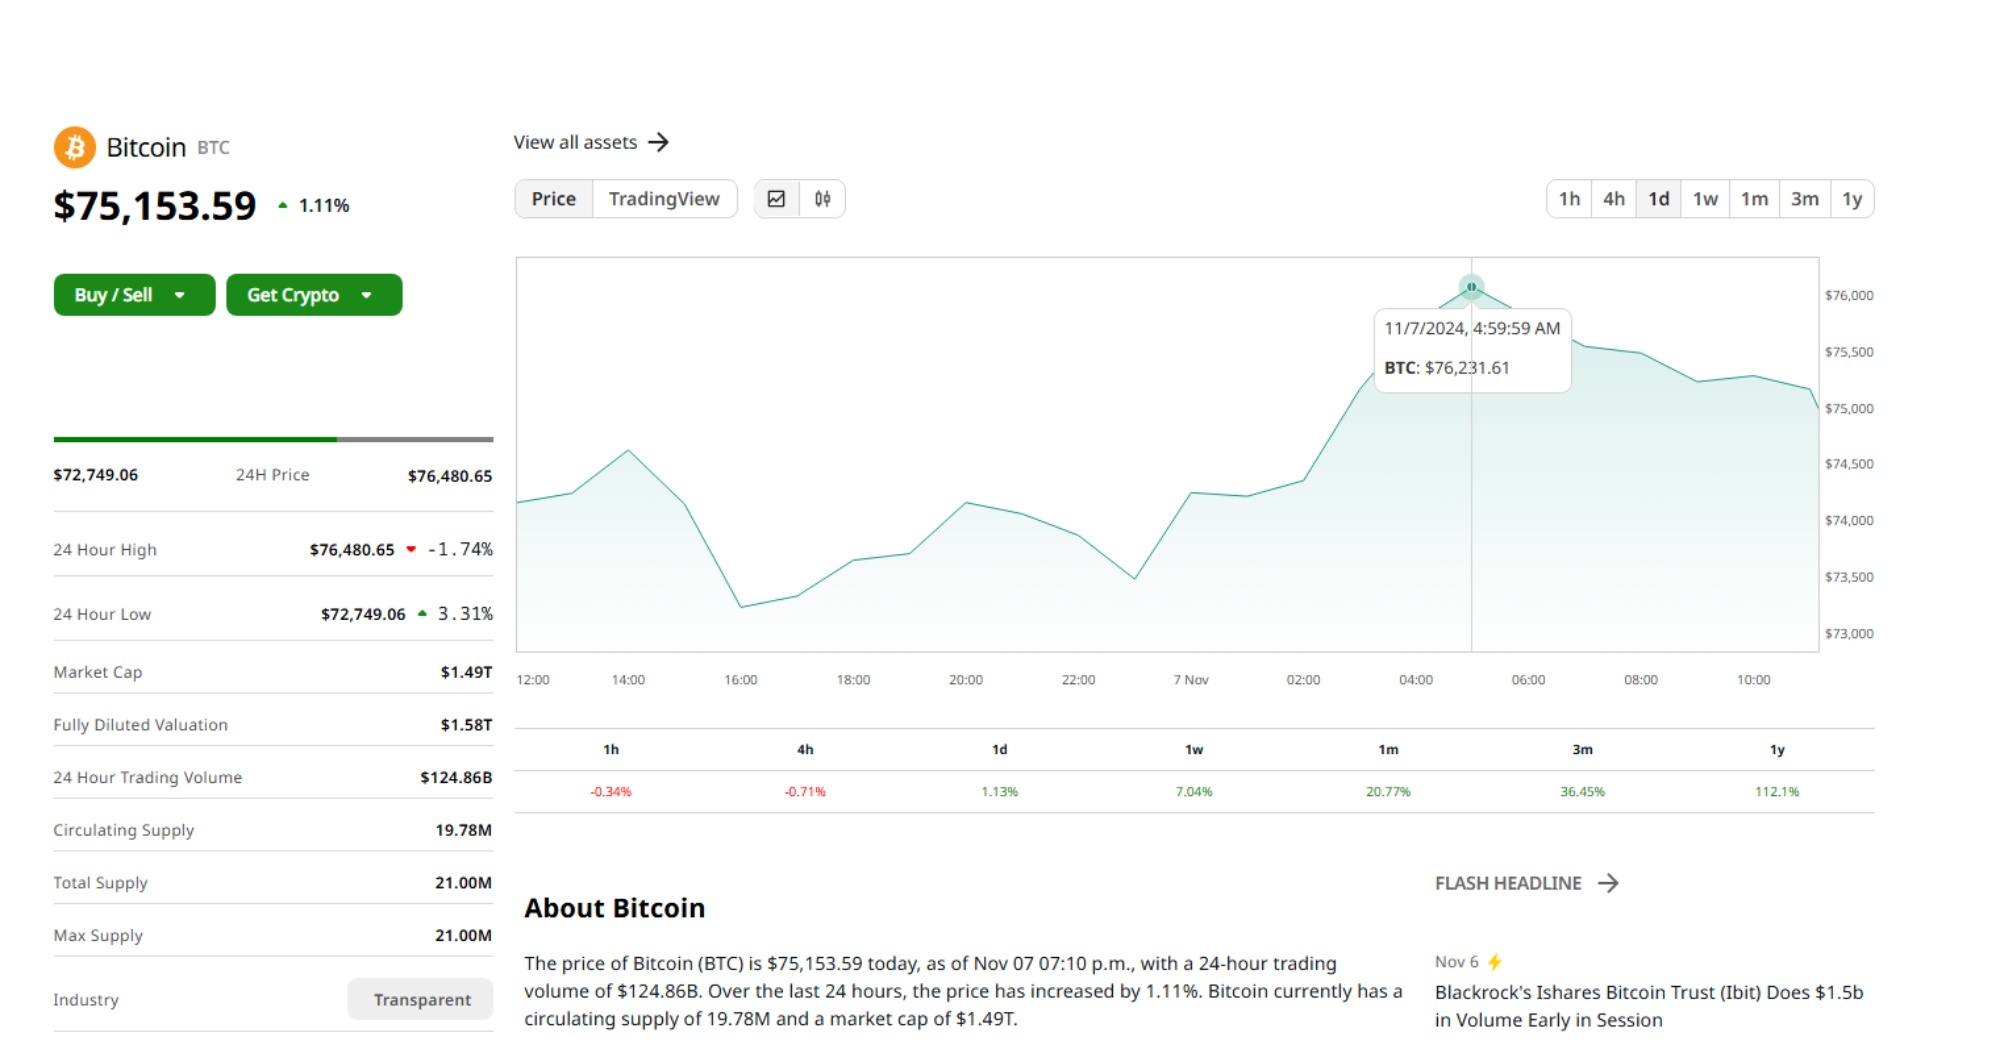Click the 1y performance value 112.1%
2000x1045 pixels.
coord(1777,791)
